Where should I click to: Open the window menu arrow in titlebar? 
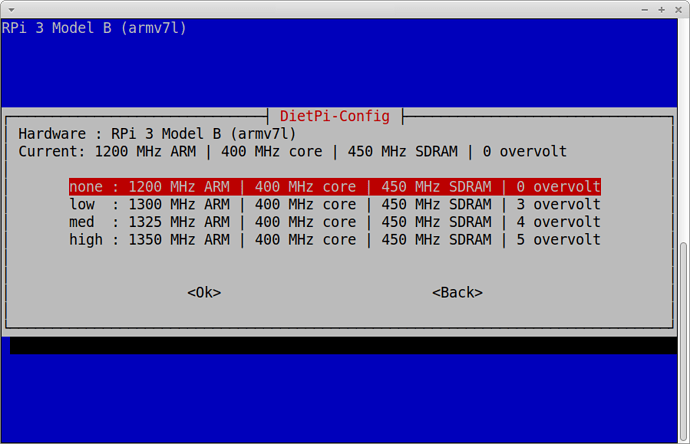coord(11,9)
